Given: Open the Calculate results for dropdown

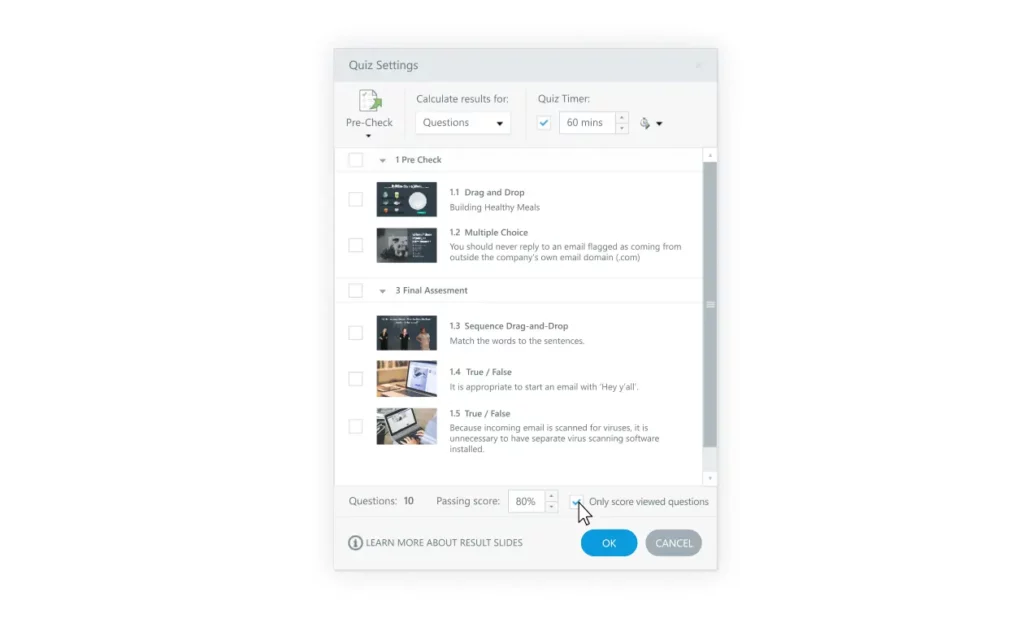Looking at the screenshot, I should (463, 123).
